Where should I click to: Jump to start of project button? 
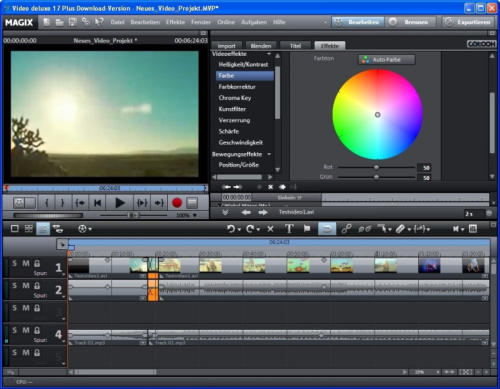tap(98, 203)
